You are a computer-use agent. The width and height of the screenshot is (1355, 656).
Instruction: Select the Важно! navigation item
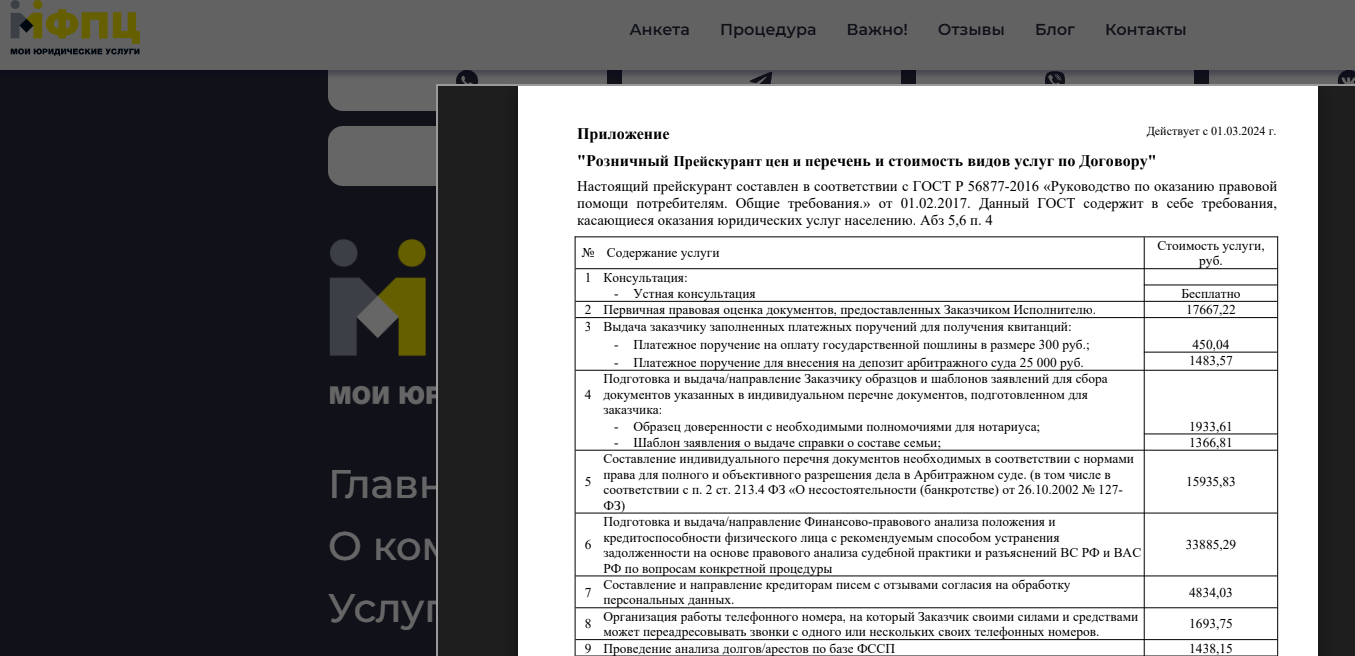pos(877,30)
